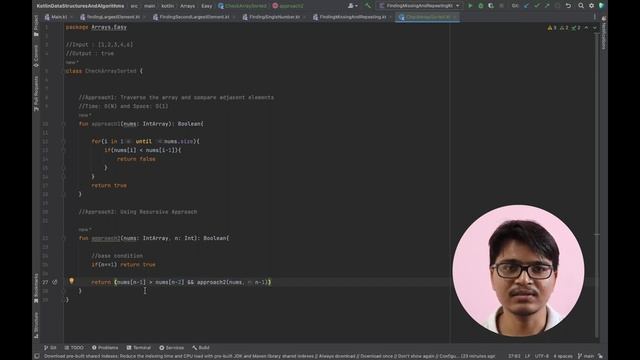The height and width of the screenshot is (360, 640).
Task: Collapse fun approach2 fold marker
Action: pyautogui.click(x=64, y=238)
